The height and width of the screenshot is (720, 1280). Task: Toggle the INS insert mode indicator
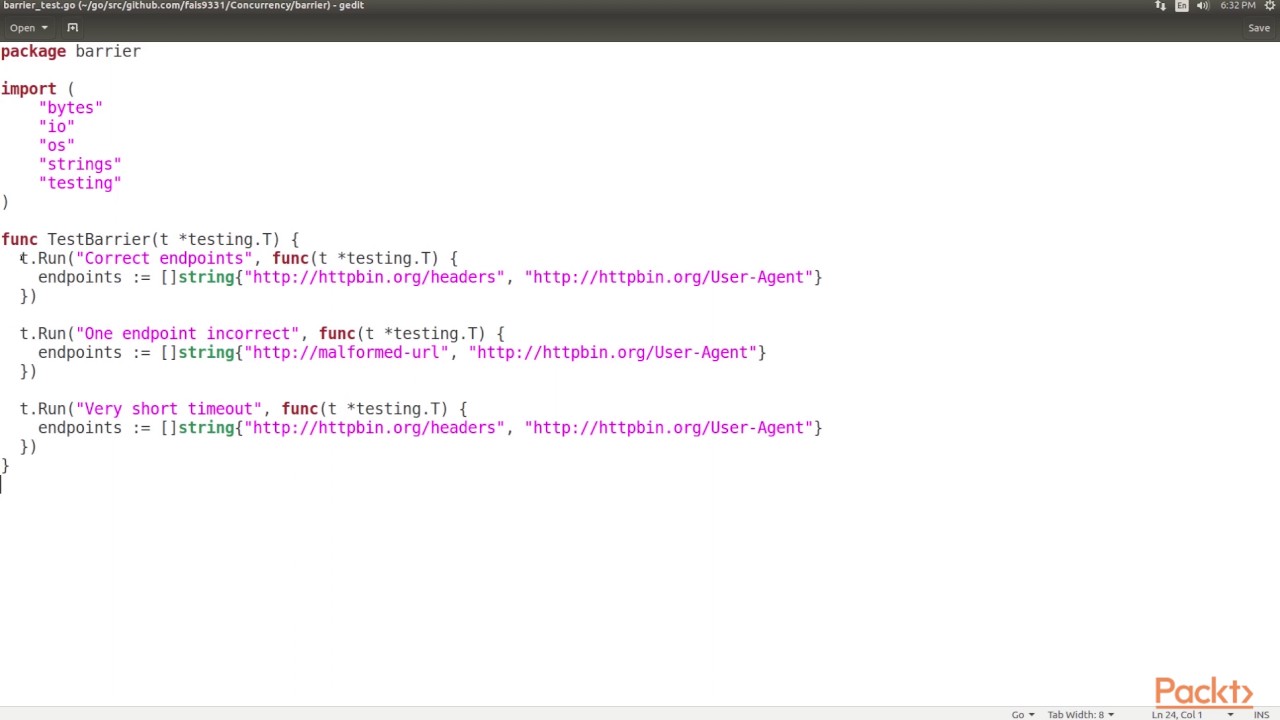tap(1261, 714)
